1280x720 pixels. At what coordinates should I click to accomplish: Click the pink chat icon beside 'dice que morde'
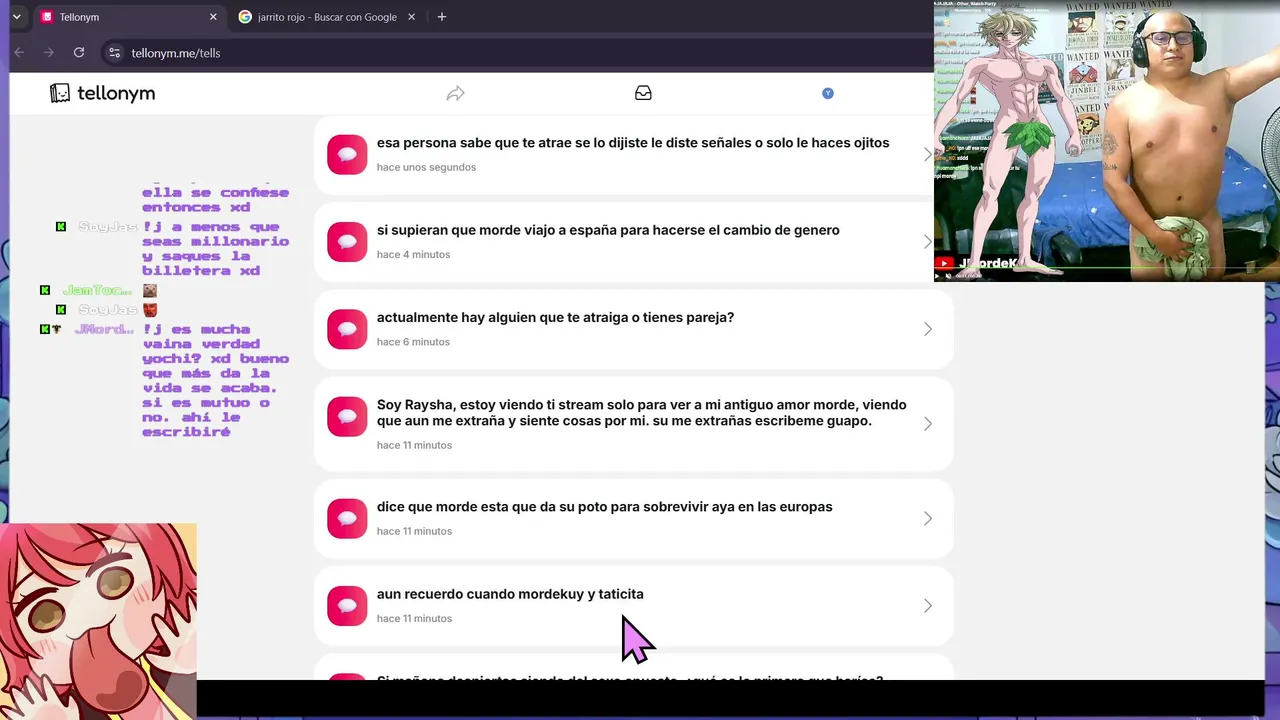tap(347, 518)
